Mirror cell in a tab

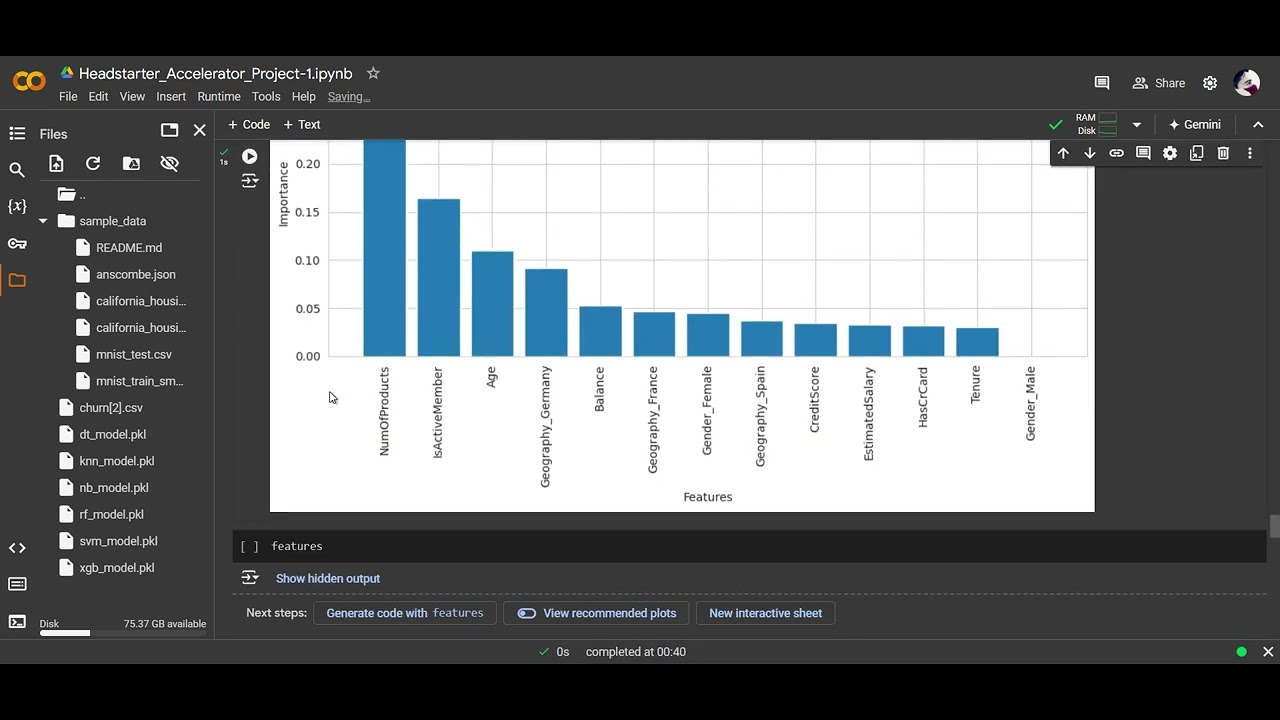point(1196,153)
